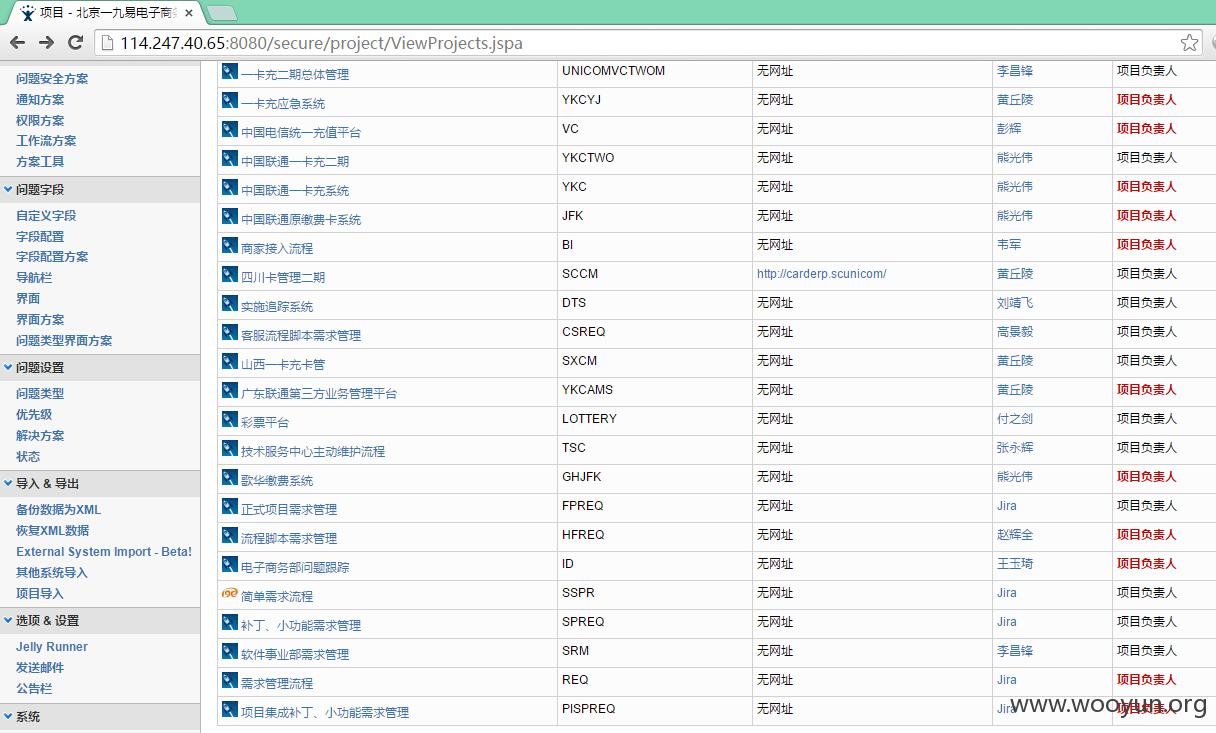This screenshot has height=733, width=1216.
Task: Open user 刘靖飞 in the DTS row
Action: tap(1015, 303)
